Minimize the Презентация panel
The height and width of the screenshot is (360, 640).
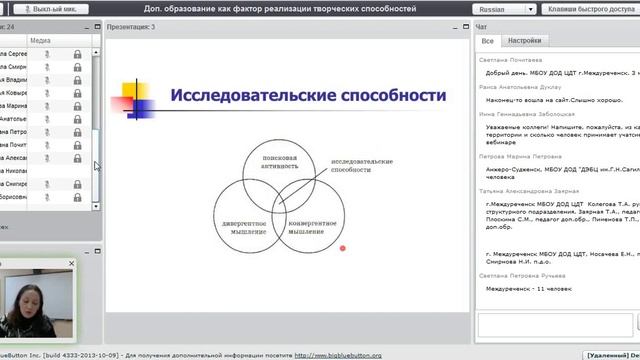tap(455, 27)
